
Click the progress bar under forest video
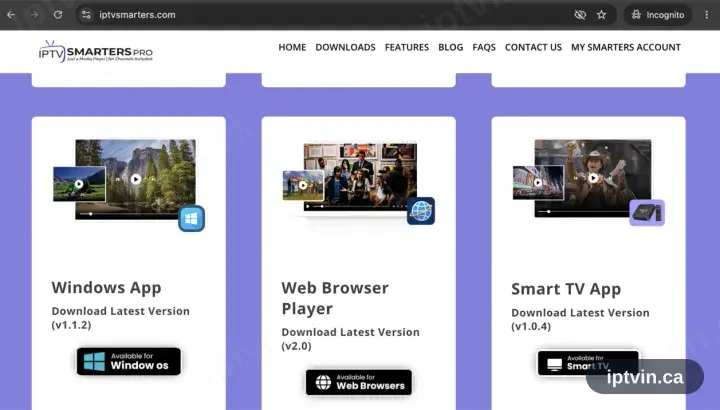[129, 214]
